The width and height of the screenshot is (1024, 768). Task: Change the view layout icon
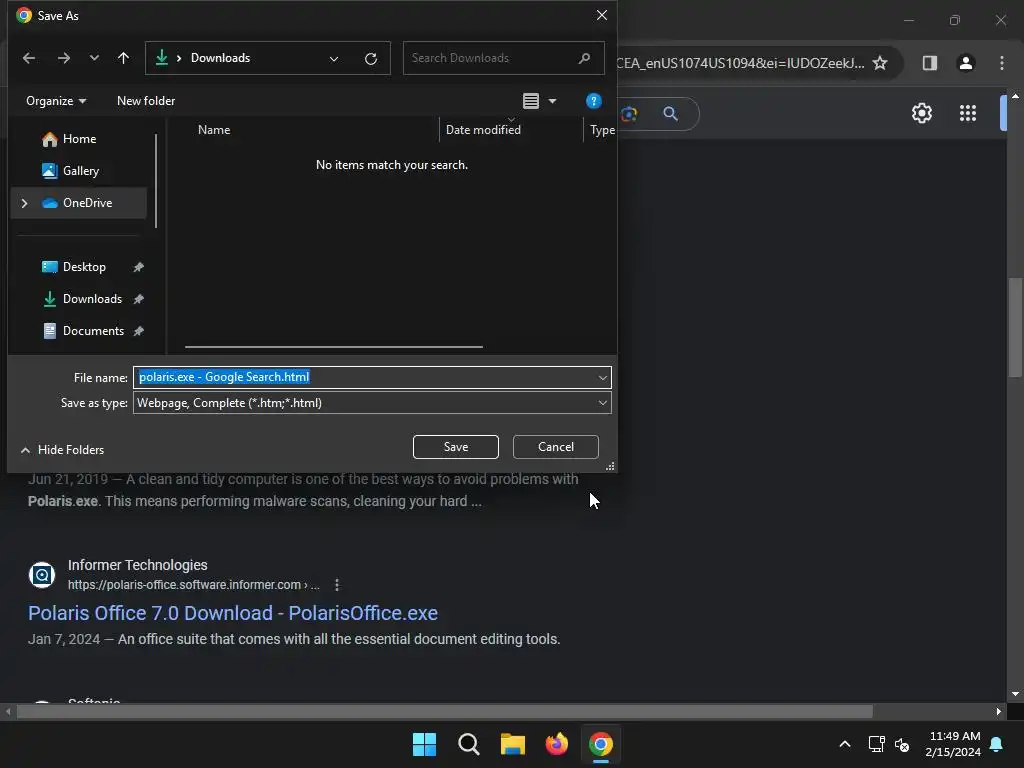[x=531, y=101]
